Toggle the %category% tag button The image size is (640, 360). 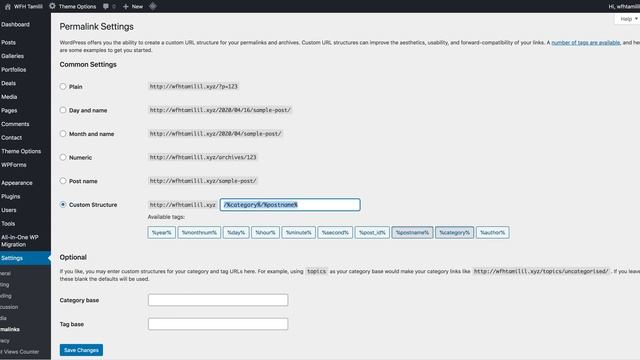pos(454,232)
